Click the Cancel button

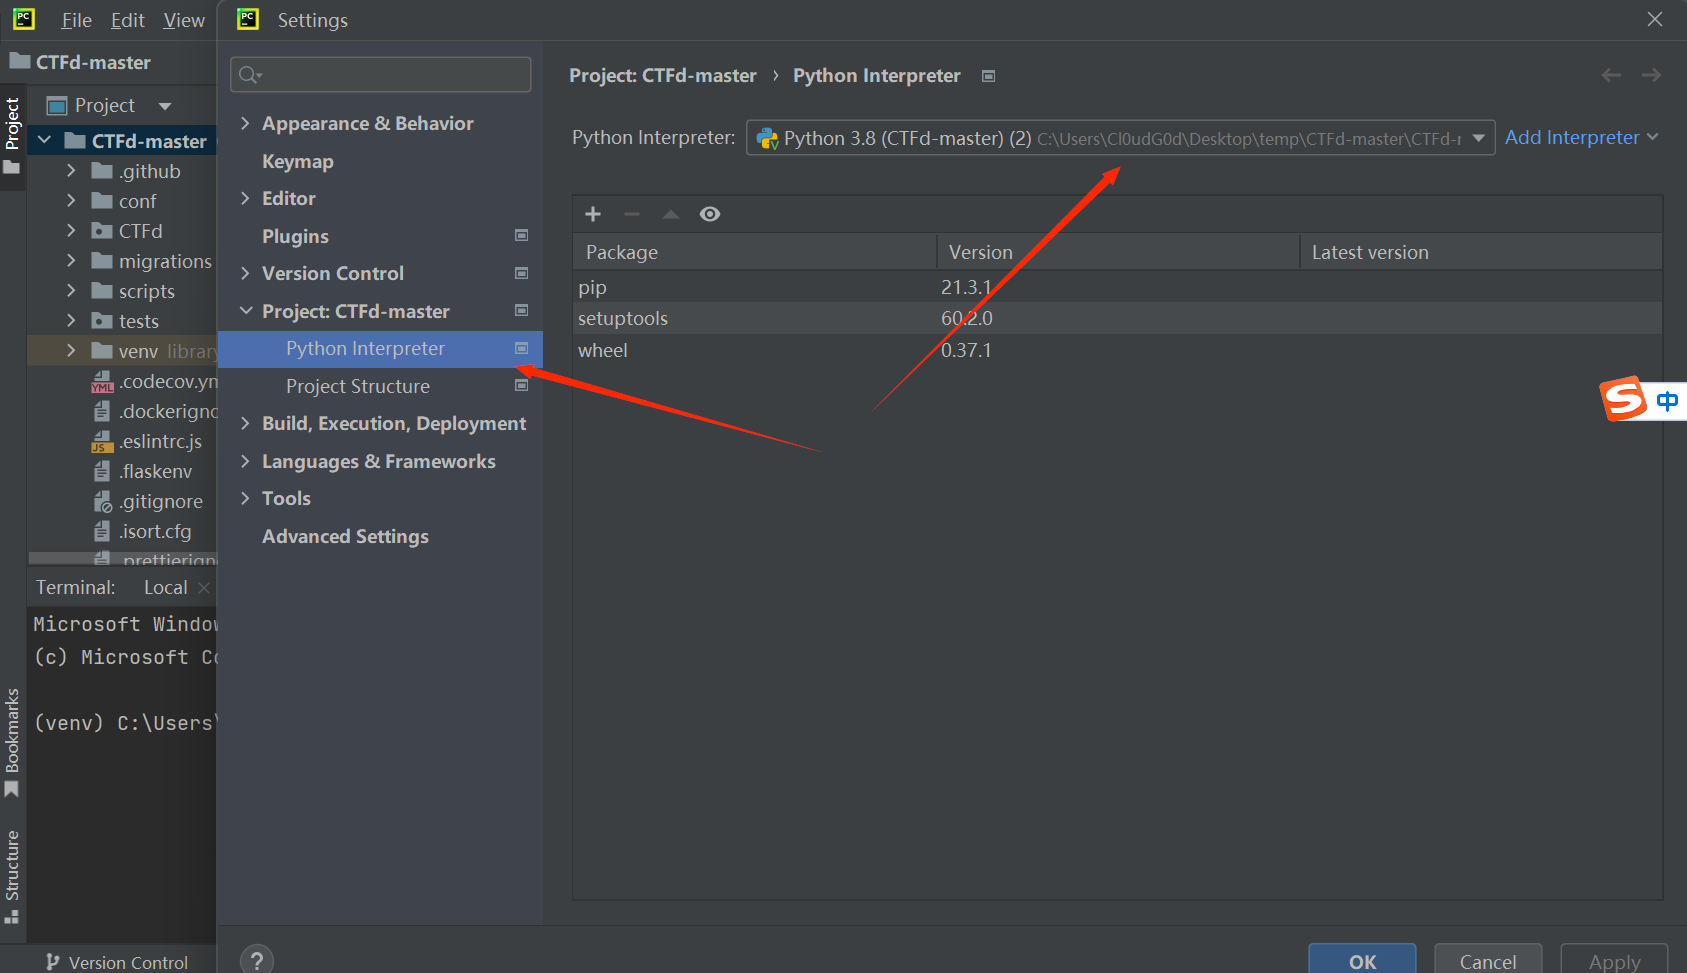click(1488, 960)
